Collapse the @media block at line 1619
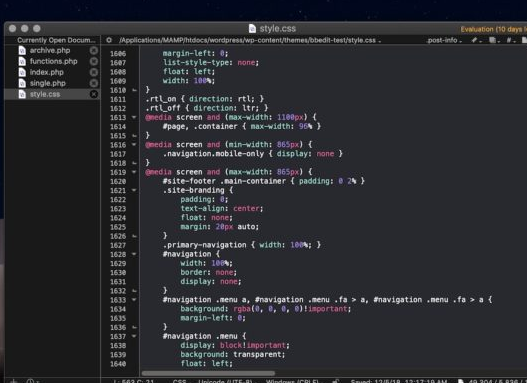This screenshot has width=527, height=383. pos(134,172)
